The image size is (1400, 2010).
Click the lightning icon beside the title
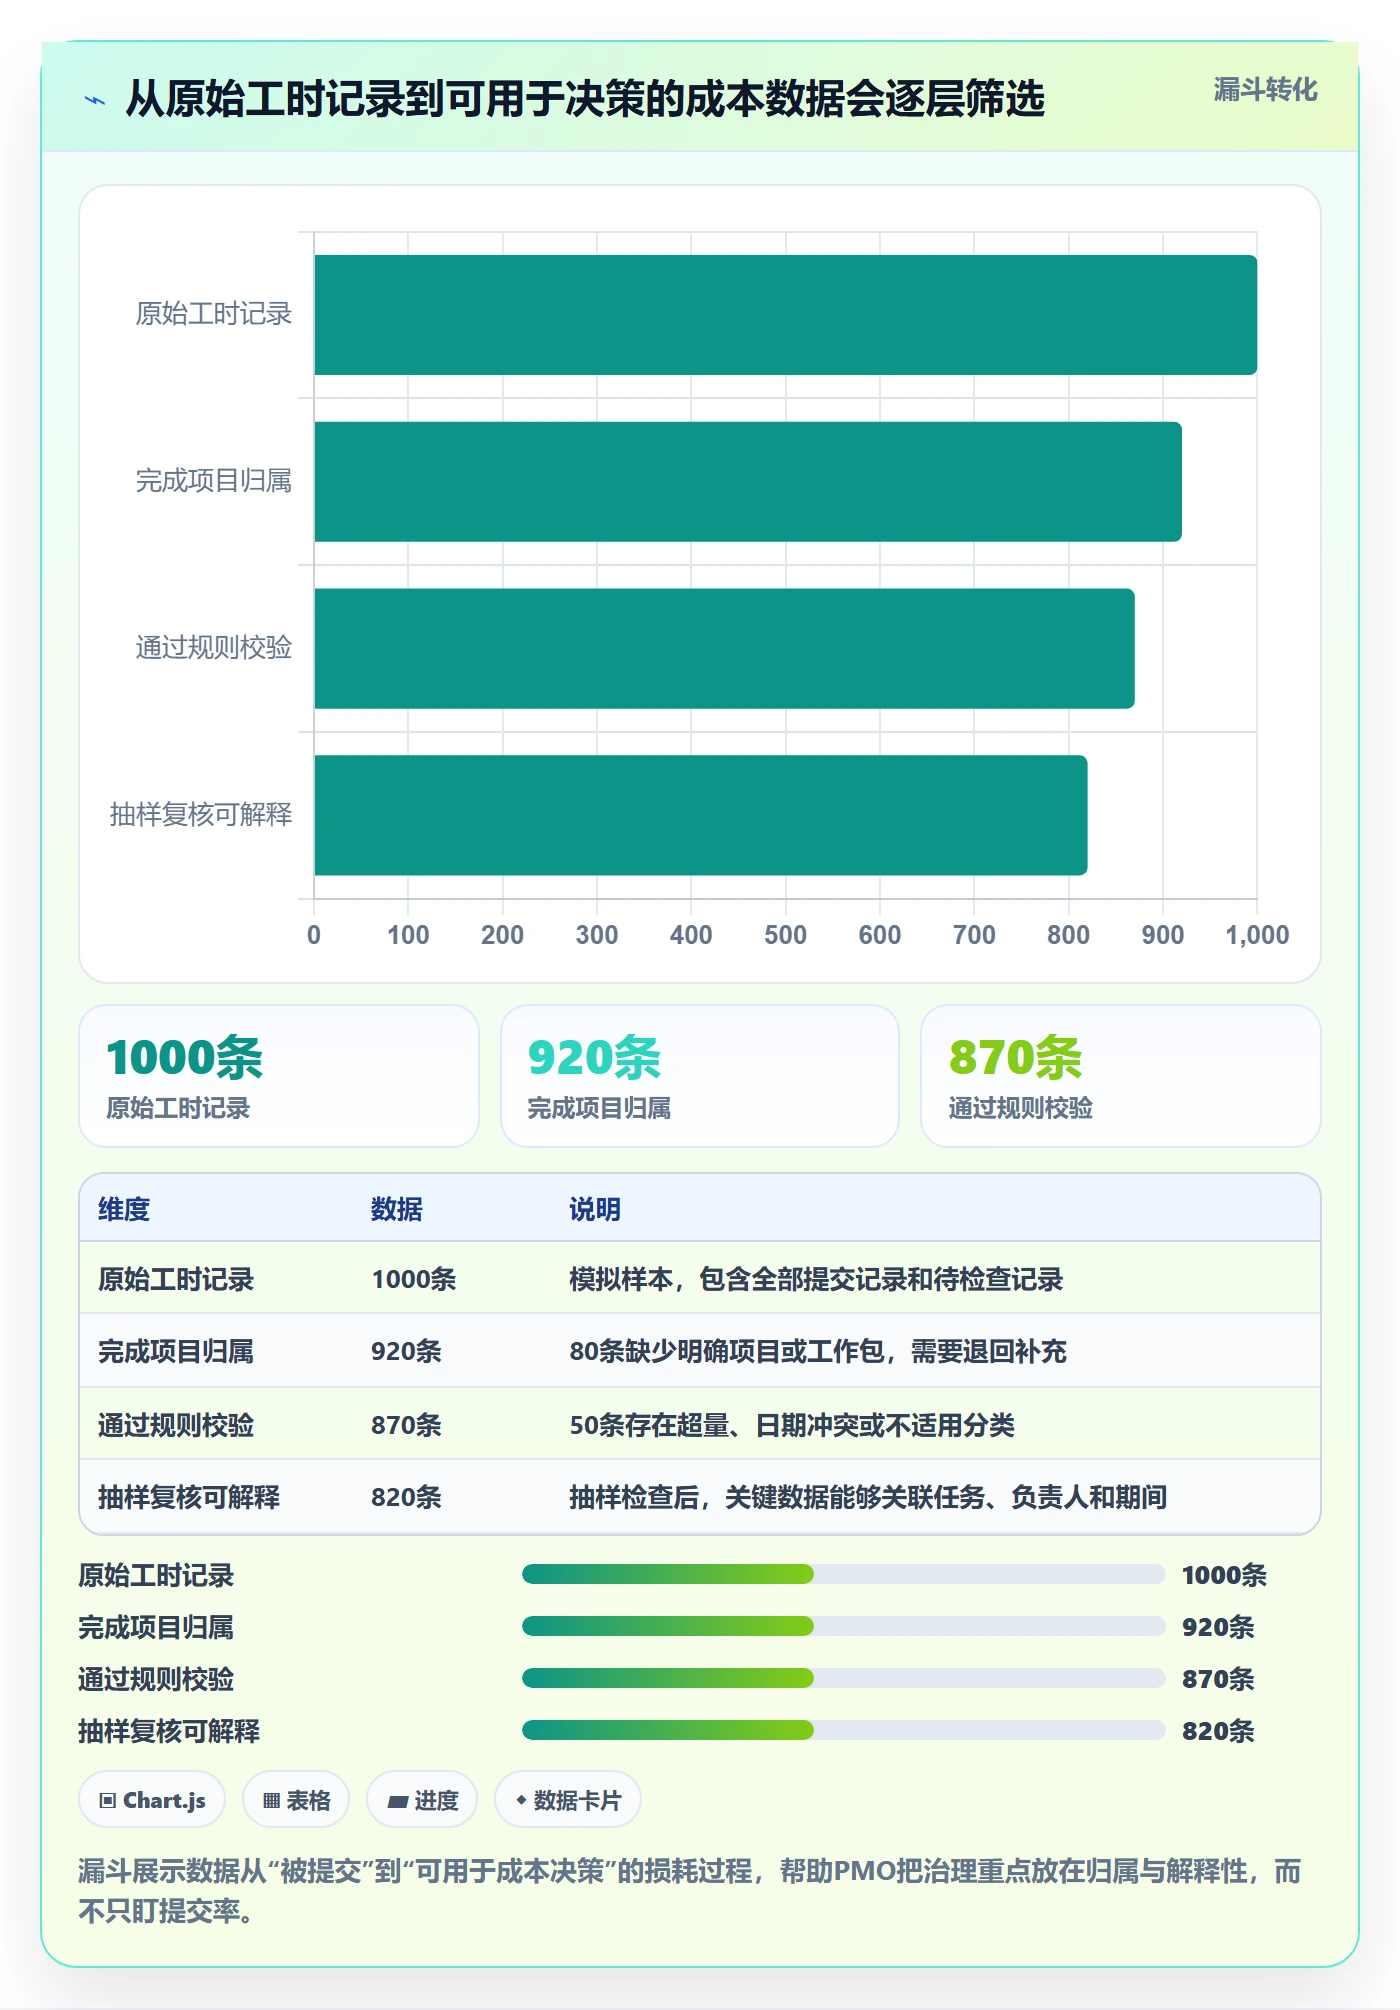95,100
